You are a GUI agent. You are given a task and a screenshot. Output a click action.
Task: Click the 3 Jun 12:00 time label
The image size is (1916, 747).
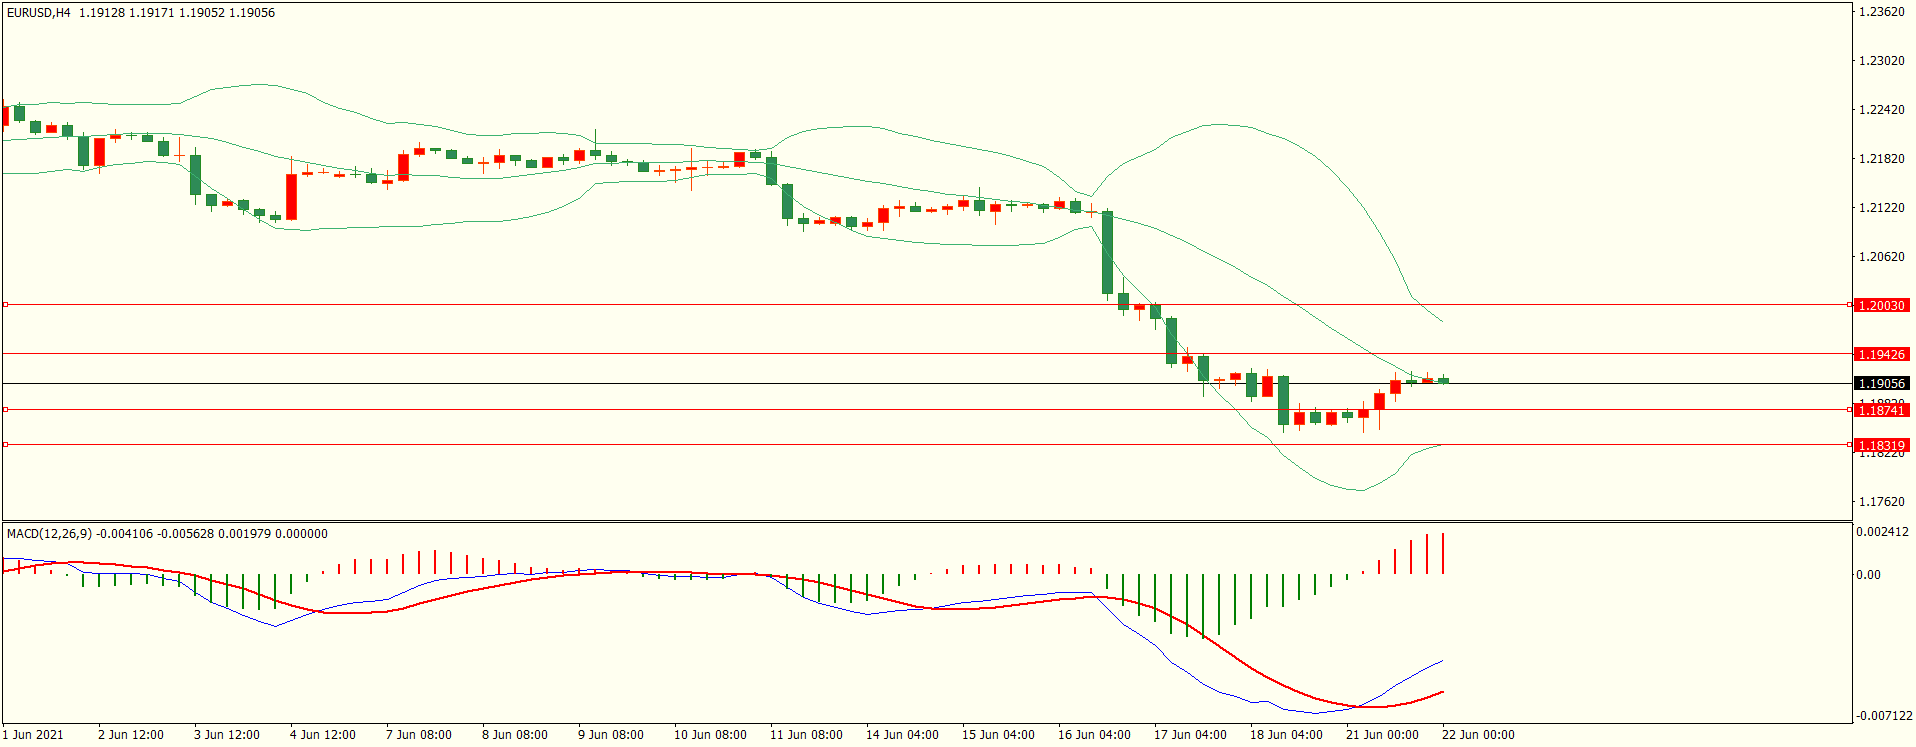[227, 735]
